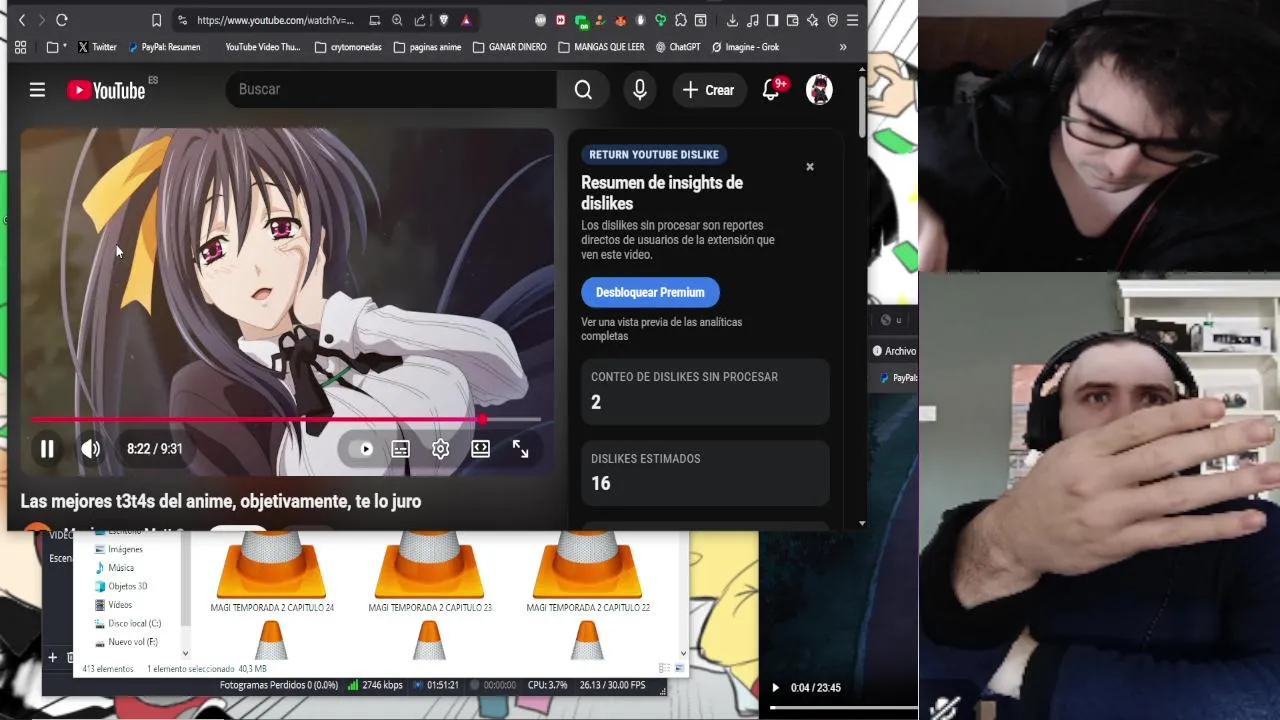Open the browser extensions puzzle icon
The height and width of the screenshot is (720, 1280).
click(681, 20)
